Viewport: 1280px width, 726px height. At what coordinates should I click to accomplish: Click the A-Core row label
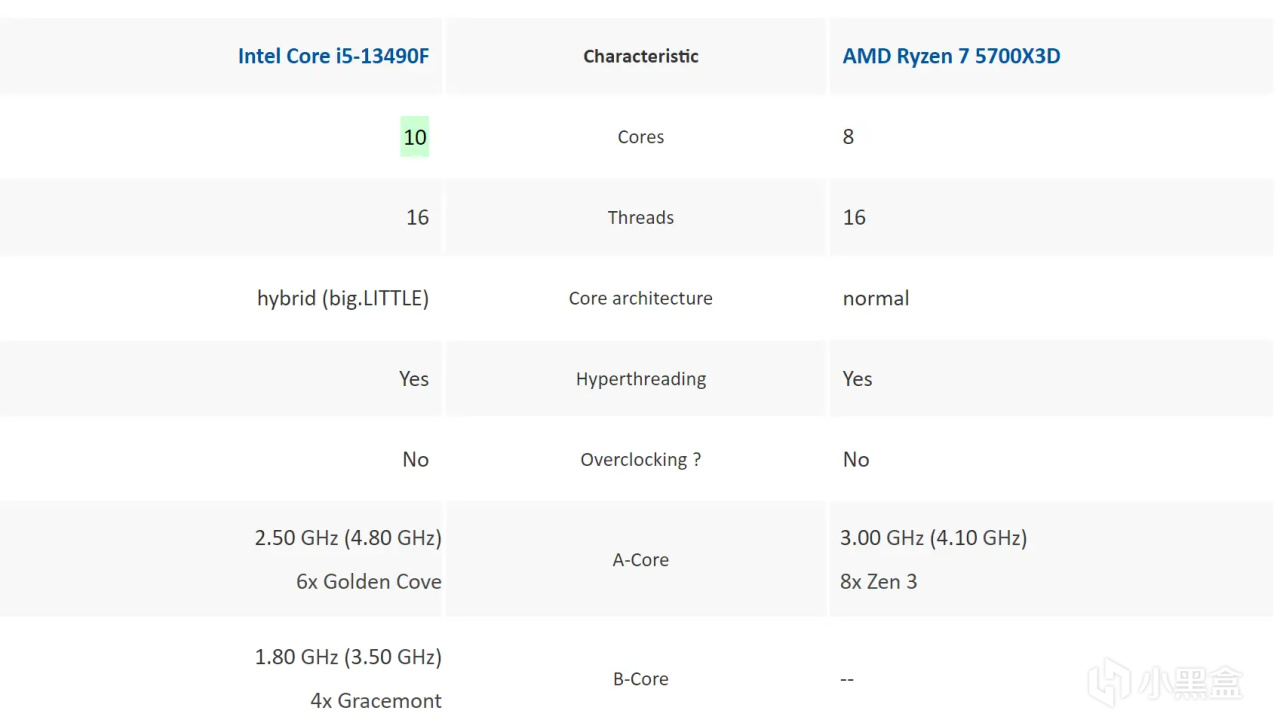coord(640,560)
